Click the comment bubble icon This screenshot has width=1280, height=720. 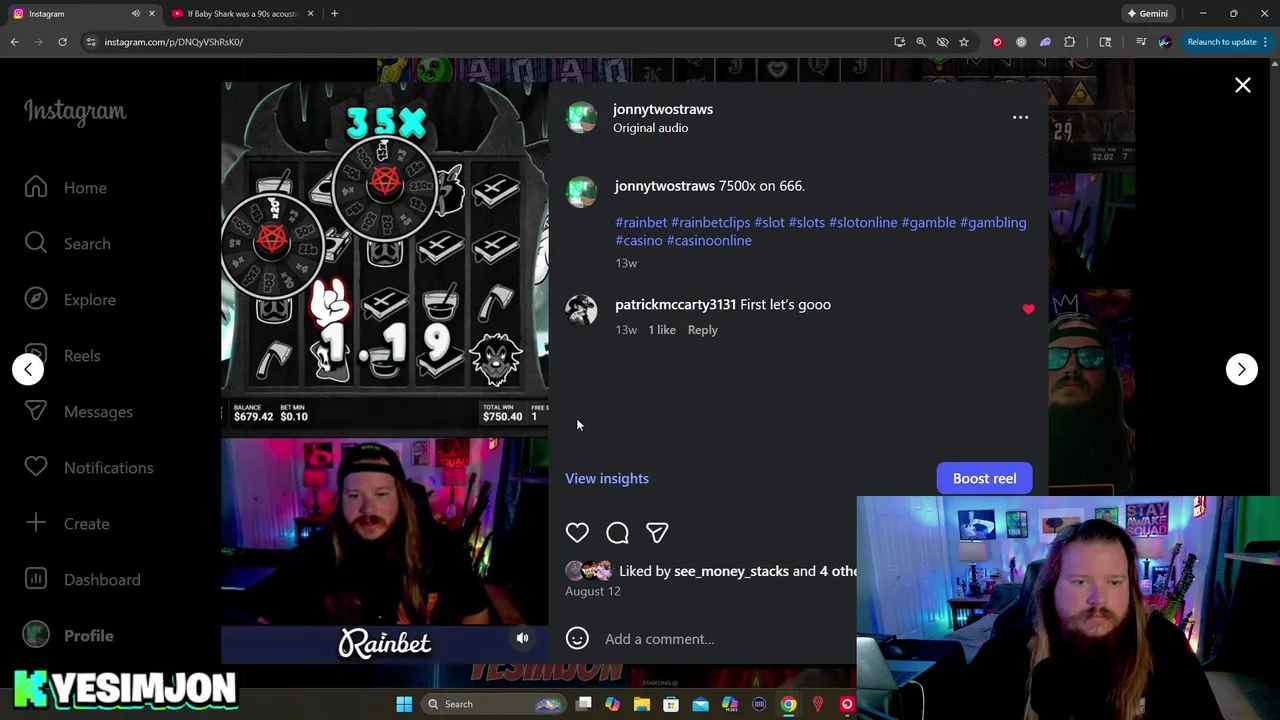617,533
